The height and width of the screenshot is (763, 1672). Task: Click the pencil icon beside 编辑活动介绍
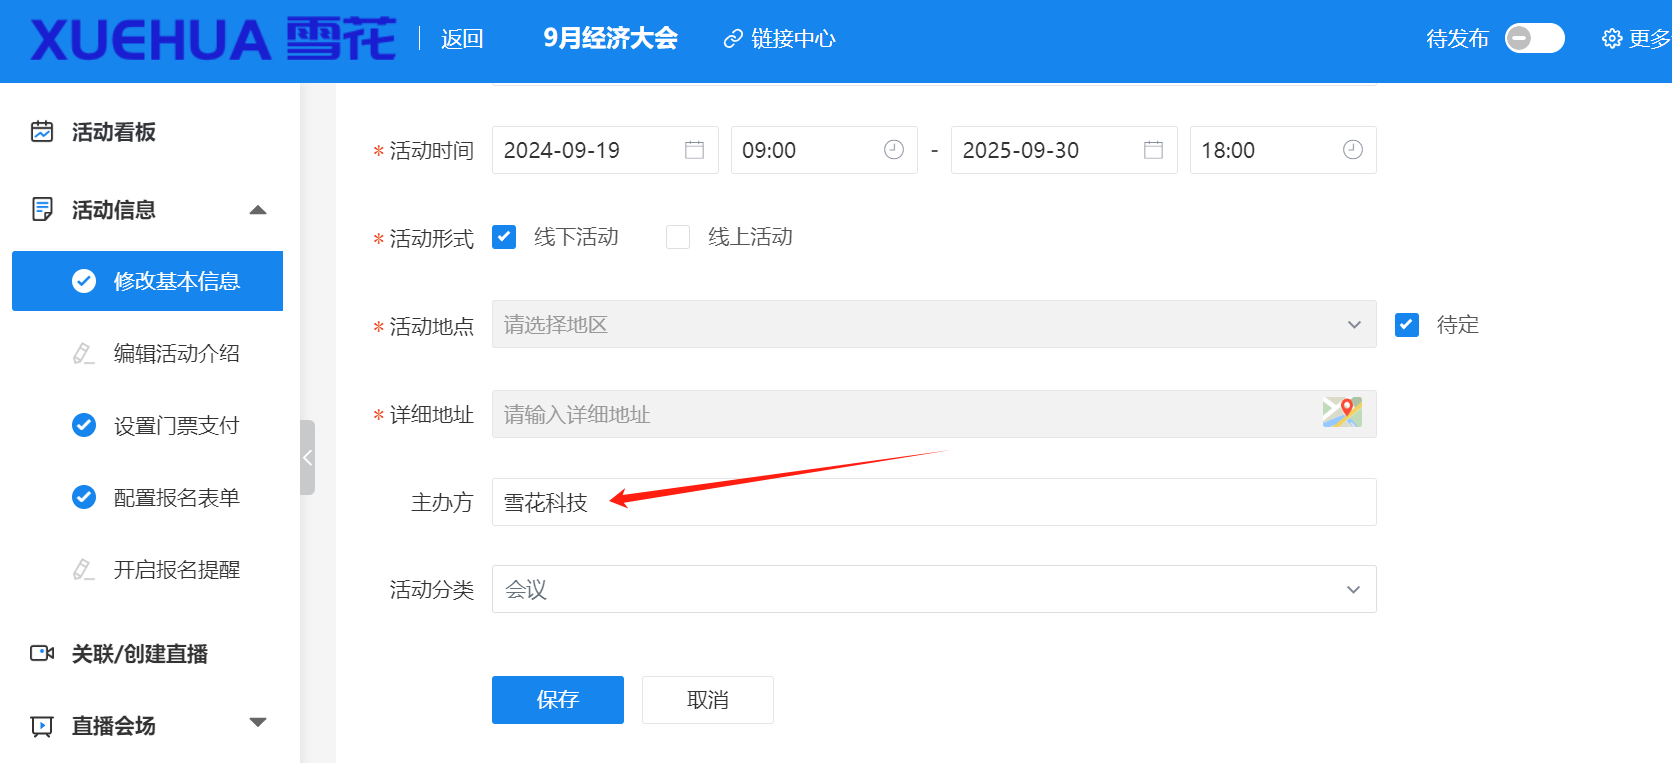click(x=84, y=353)
